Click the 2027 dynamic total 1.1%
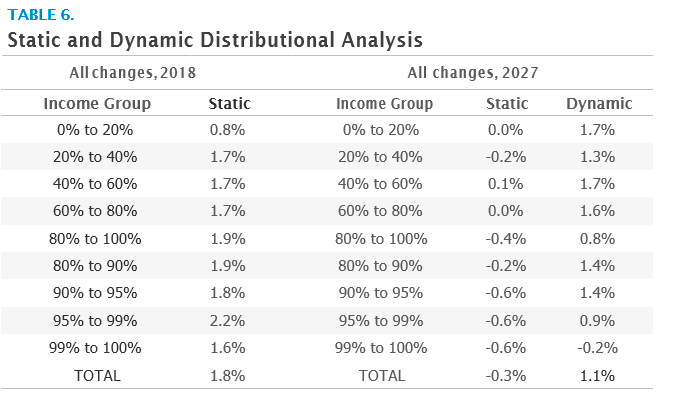The width and height of the screenshot is (678, 404). tap(598, 376)
